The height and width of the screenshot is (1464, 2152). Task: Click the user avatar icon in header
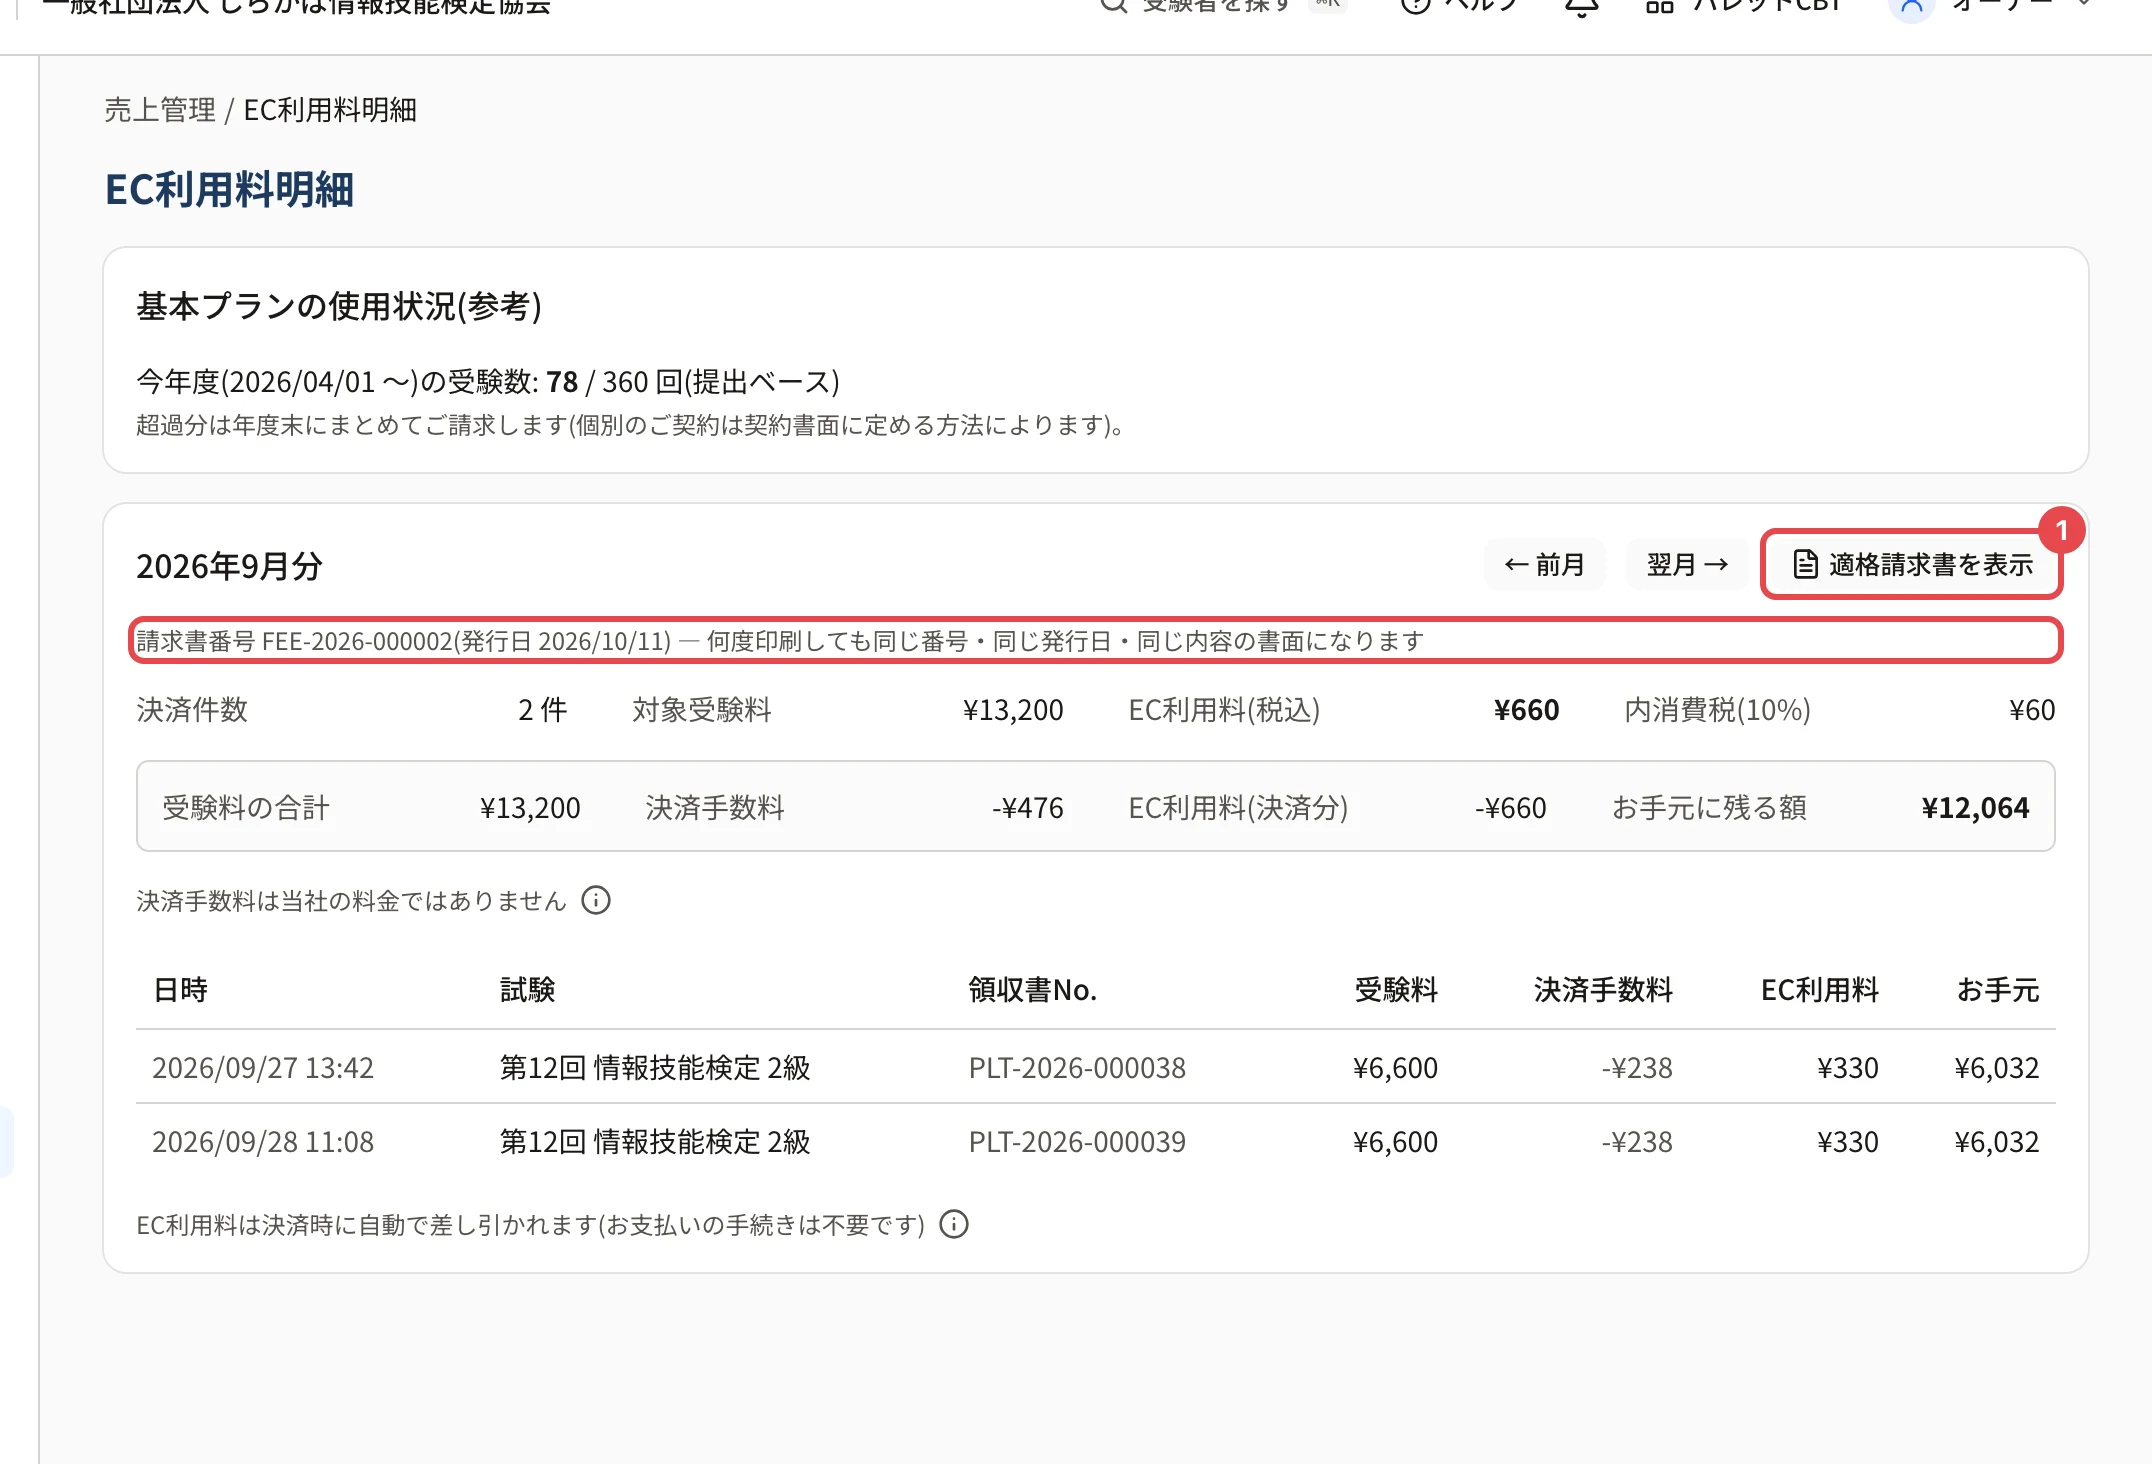[x=1911, y=6]
